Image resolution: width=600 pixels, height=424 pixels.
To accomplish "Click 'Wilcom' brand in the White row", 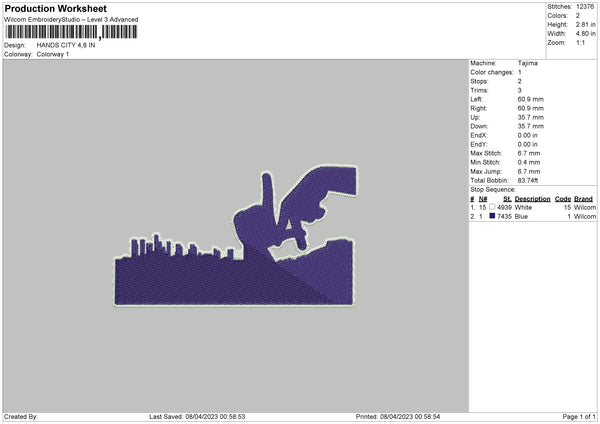I will (x=585, y=207).
